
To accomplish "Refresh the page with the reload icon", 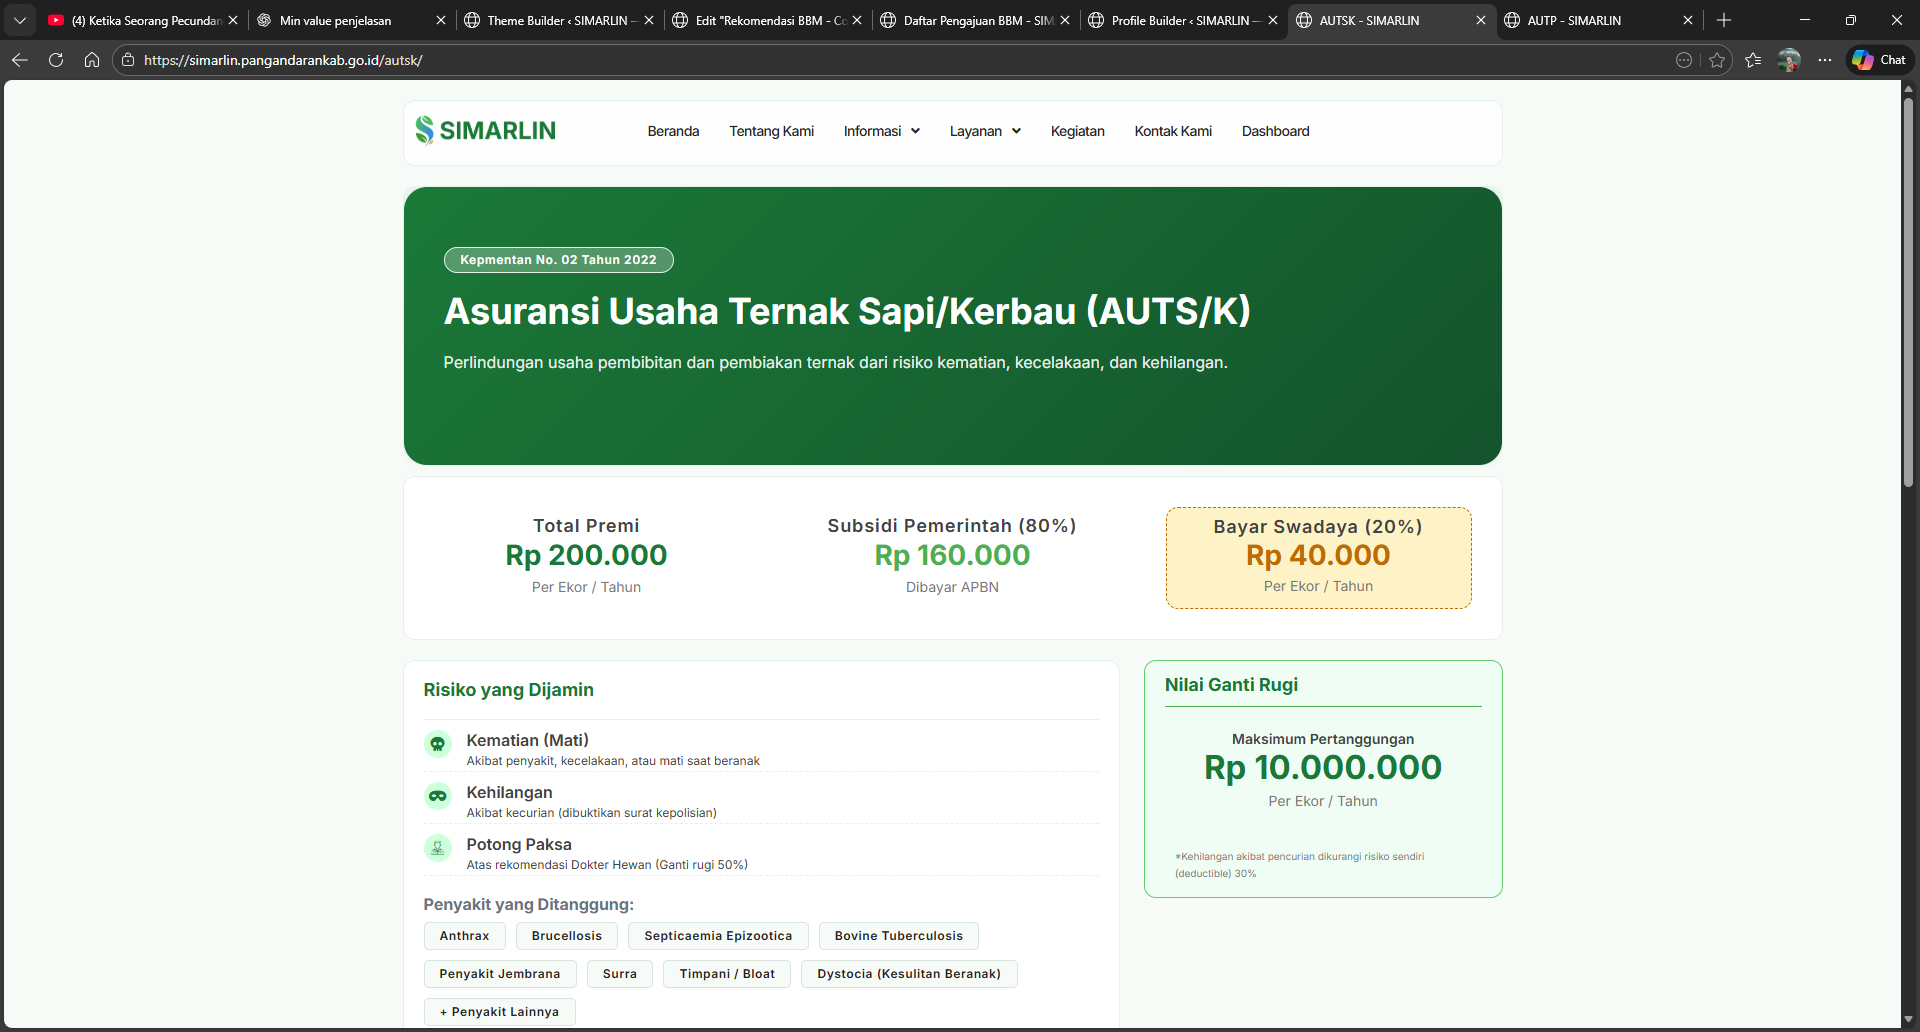I will pyautogui.click(x=56, y=60).
